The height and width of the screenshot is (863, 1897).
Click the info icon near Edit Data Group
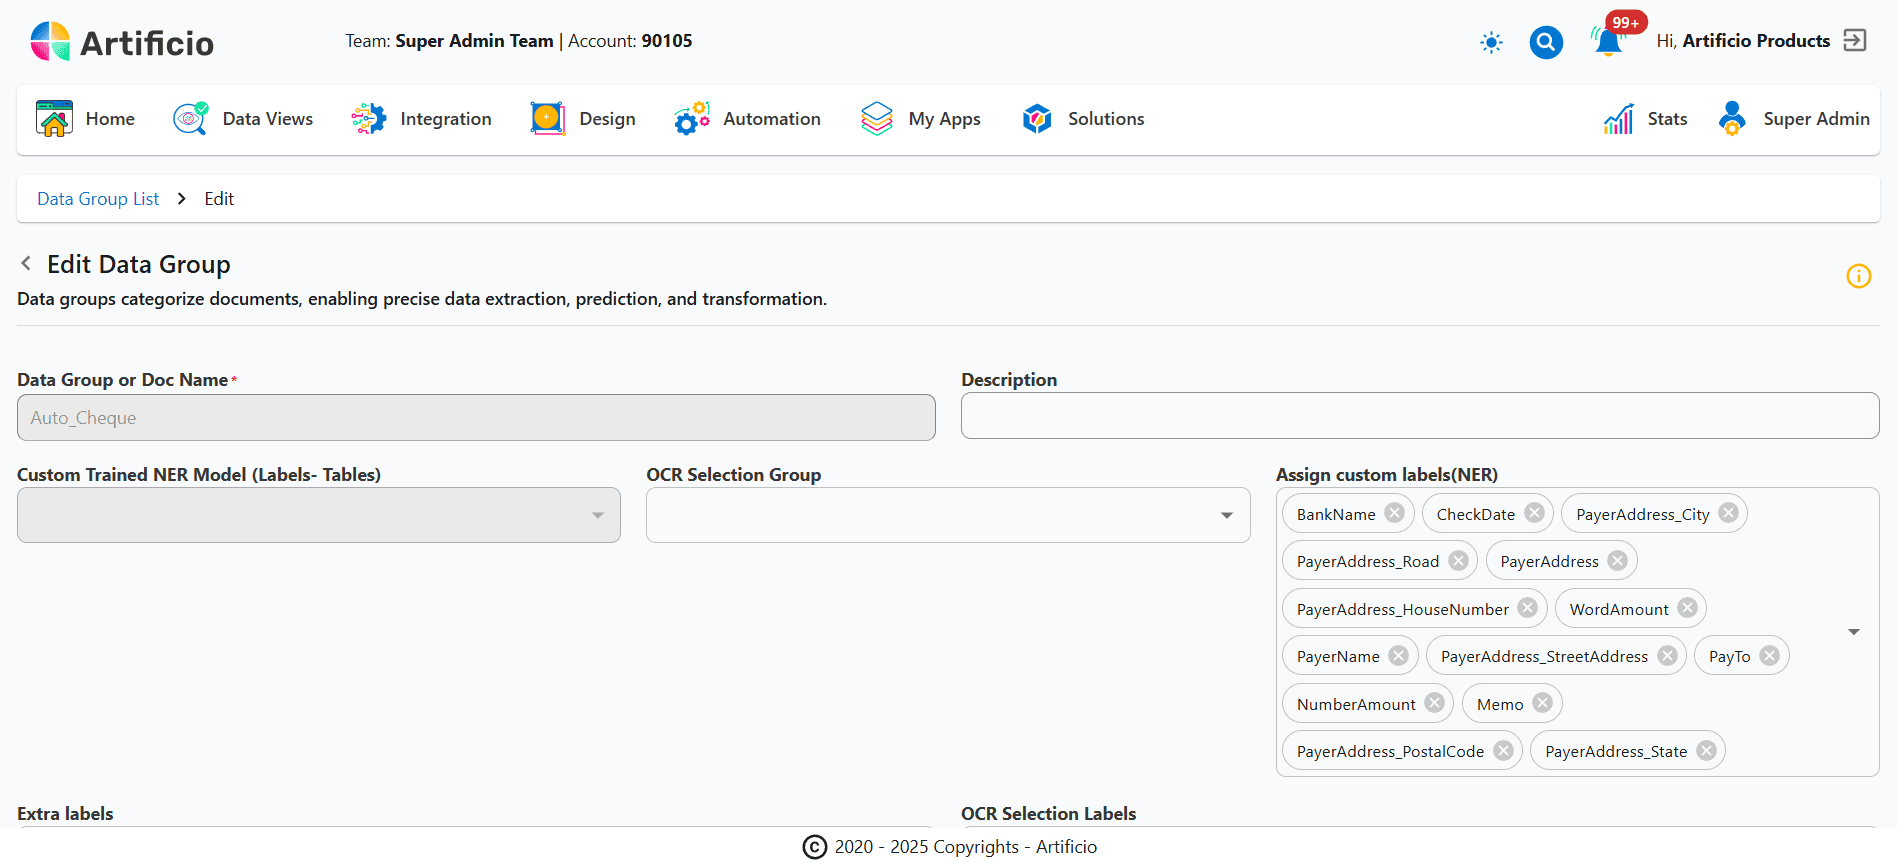pyautogui.click(x=1858, y=276)
